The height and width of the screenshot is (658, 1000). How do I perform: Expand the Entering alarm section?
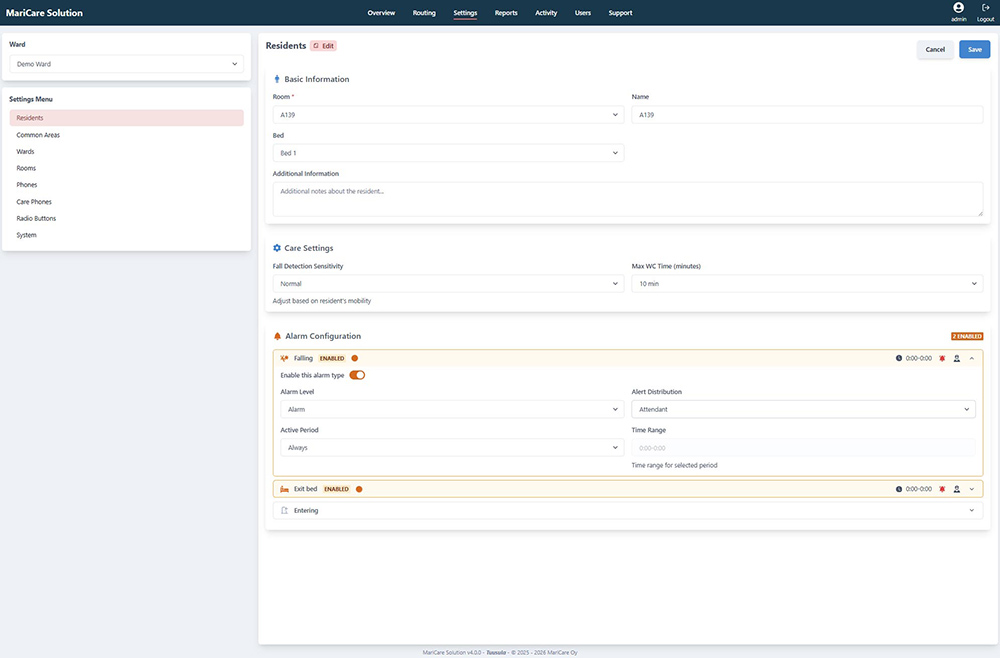pos(971,510)
